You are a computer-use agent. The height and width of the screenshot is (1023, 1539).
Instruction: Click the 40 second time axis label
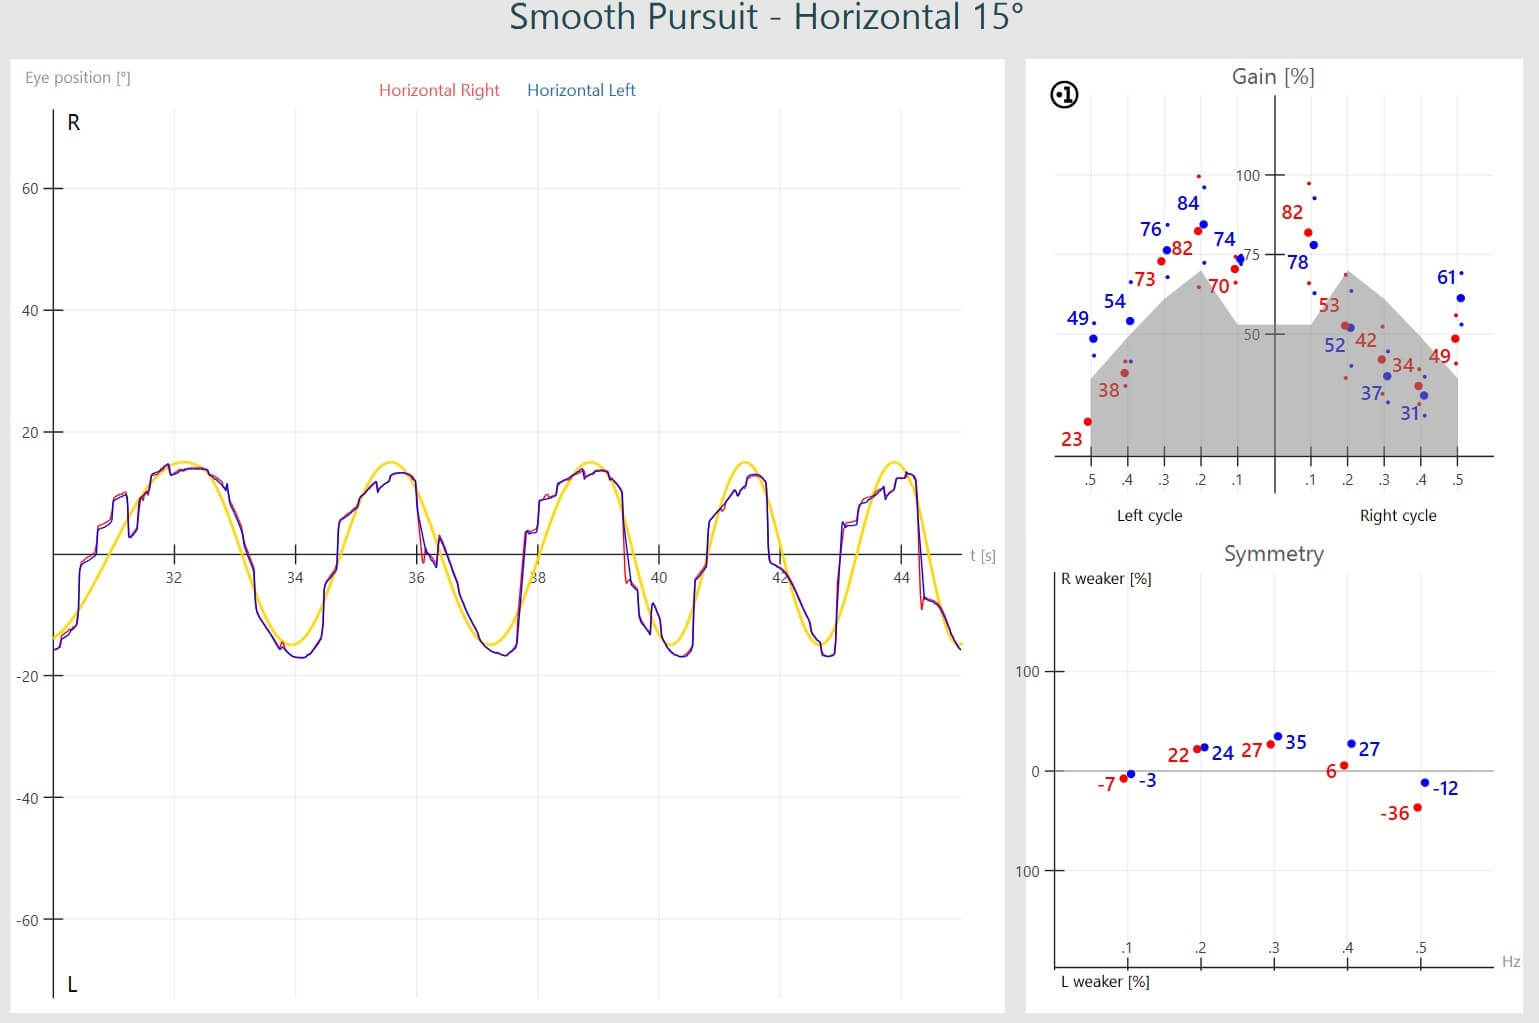[659, 578]
